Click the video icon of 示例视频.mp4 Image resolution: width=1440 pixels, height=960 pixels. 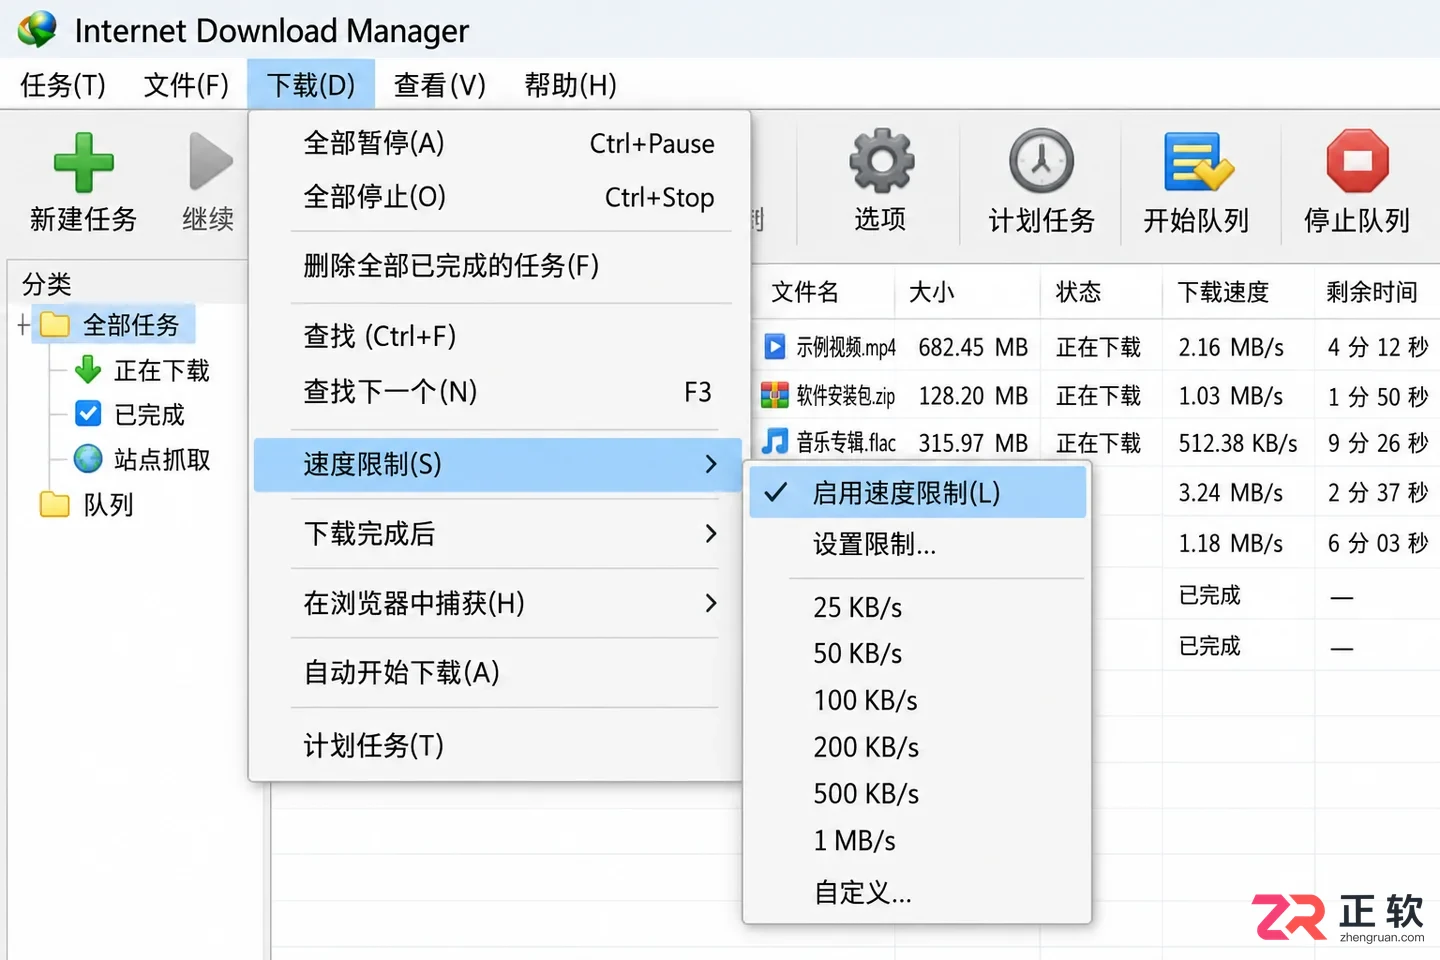coord(775,346)
